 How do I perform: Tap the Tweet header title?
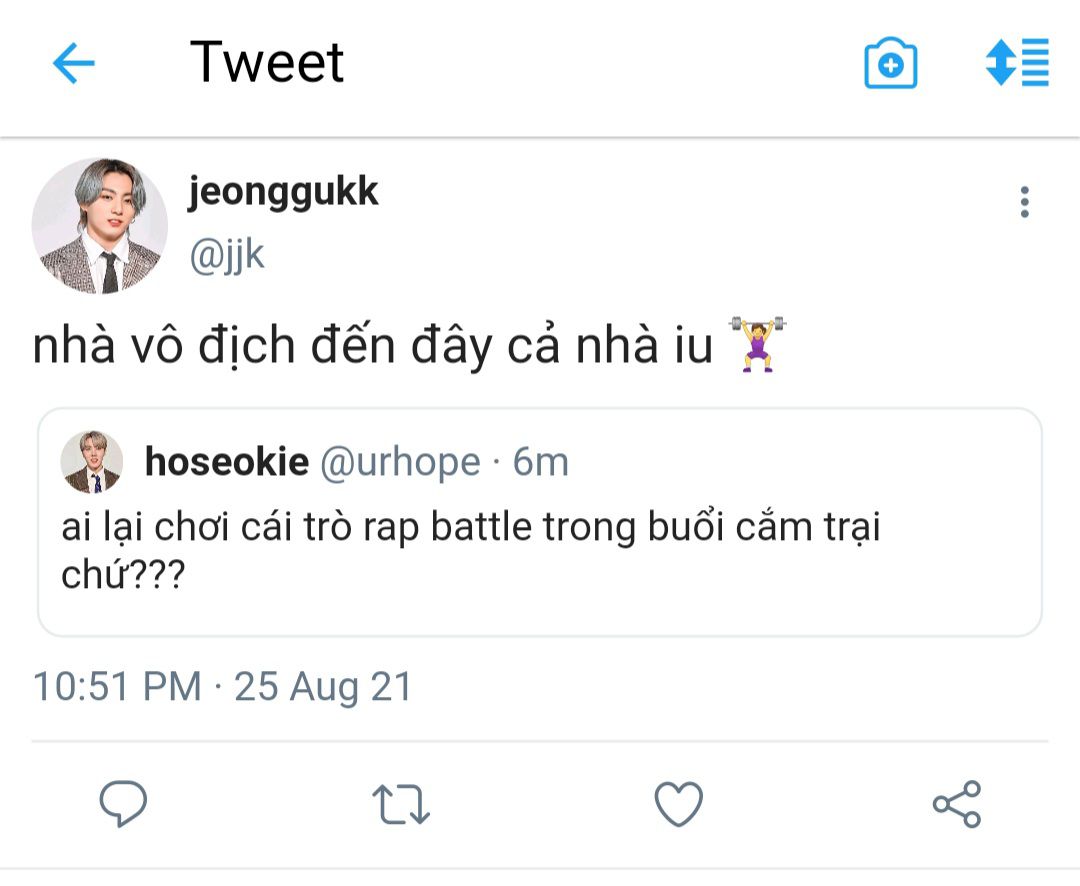point(267,62)
